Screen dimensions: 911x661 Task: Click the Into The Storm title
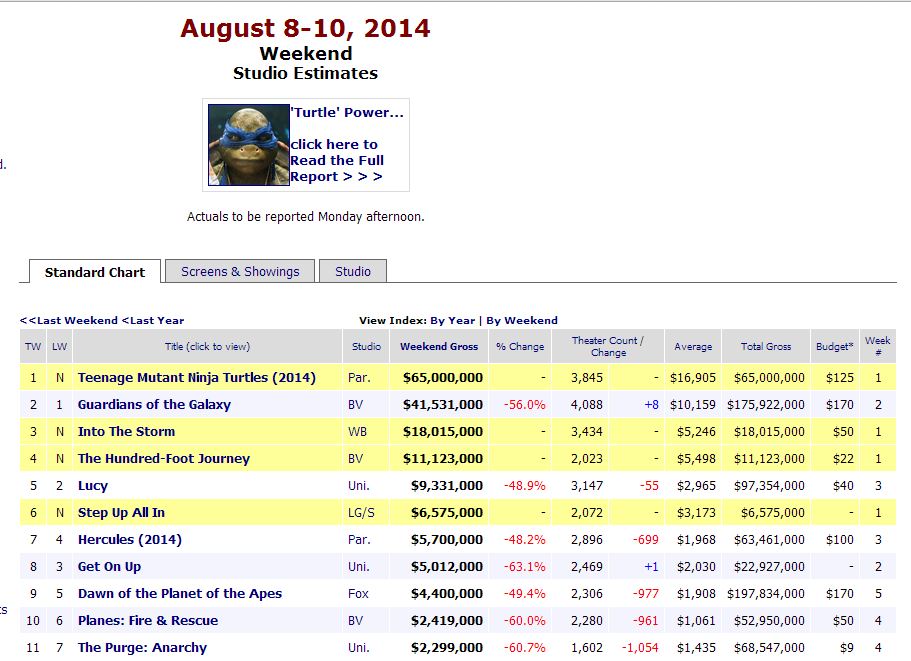(x=126, y=432)
